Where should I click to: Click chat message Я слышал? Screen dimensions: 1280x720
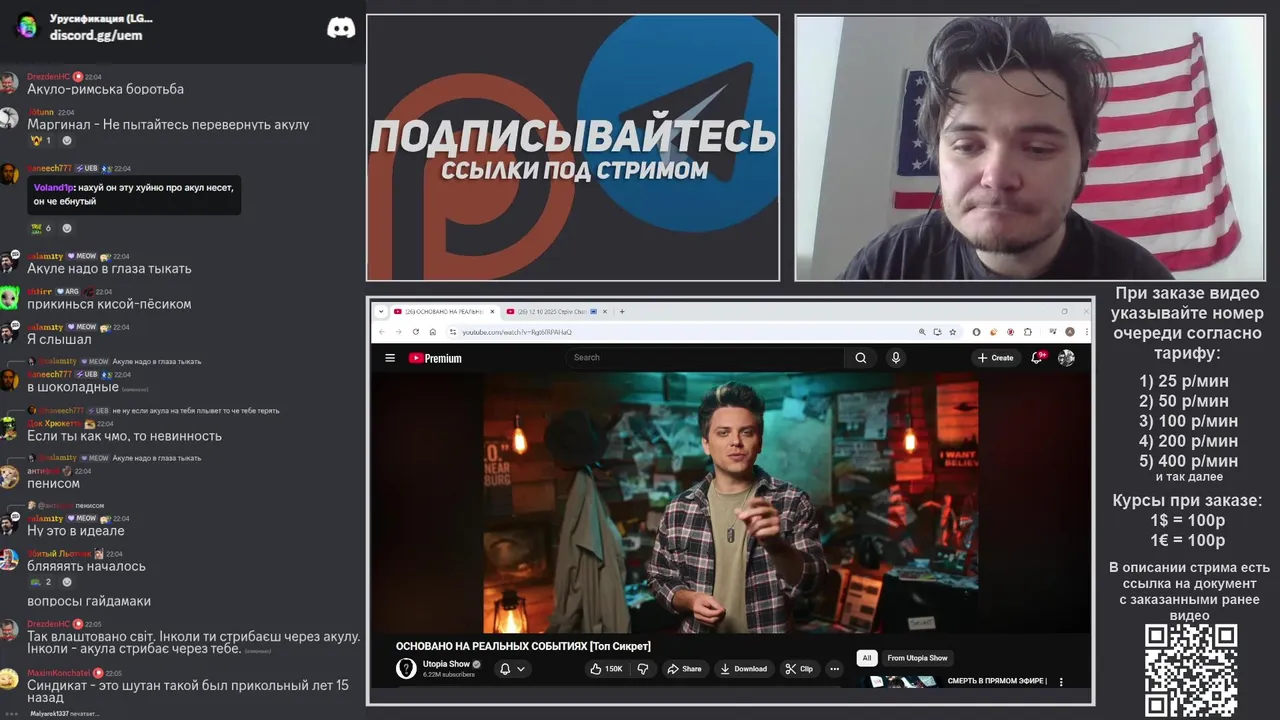tap(59, 339)
